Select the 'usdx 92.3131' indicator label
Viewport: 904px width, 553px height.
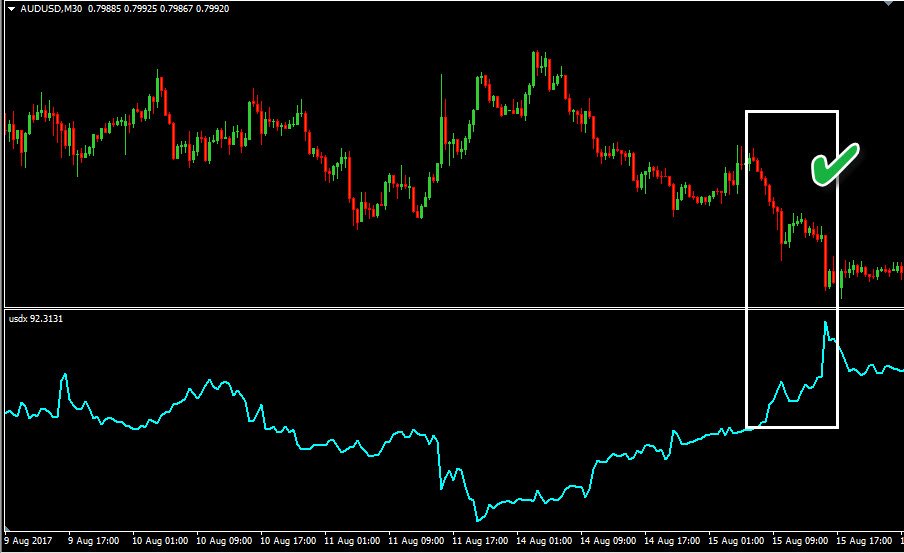point(36,318)
